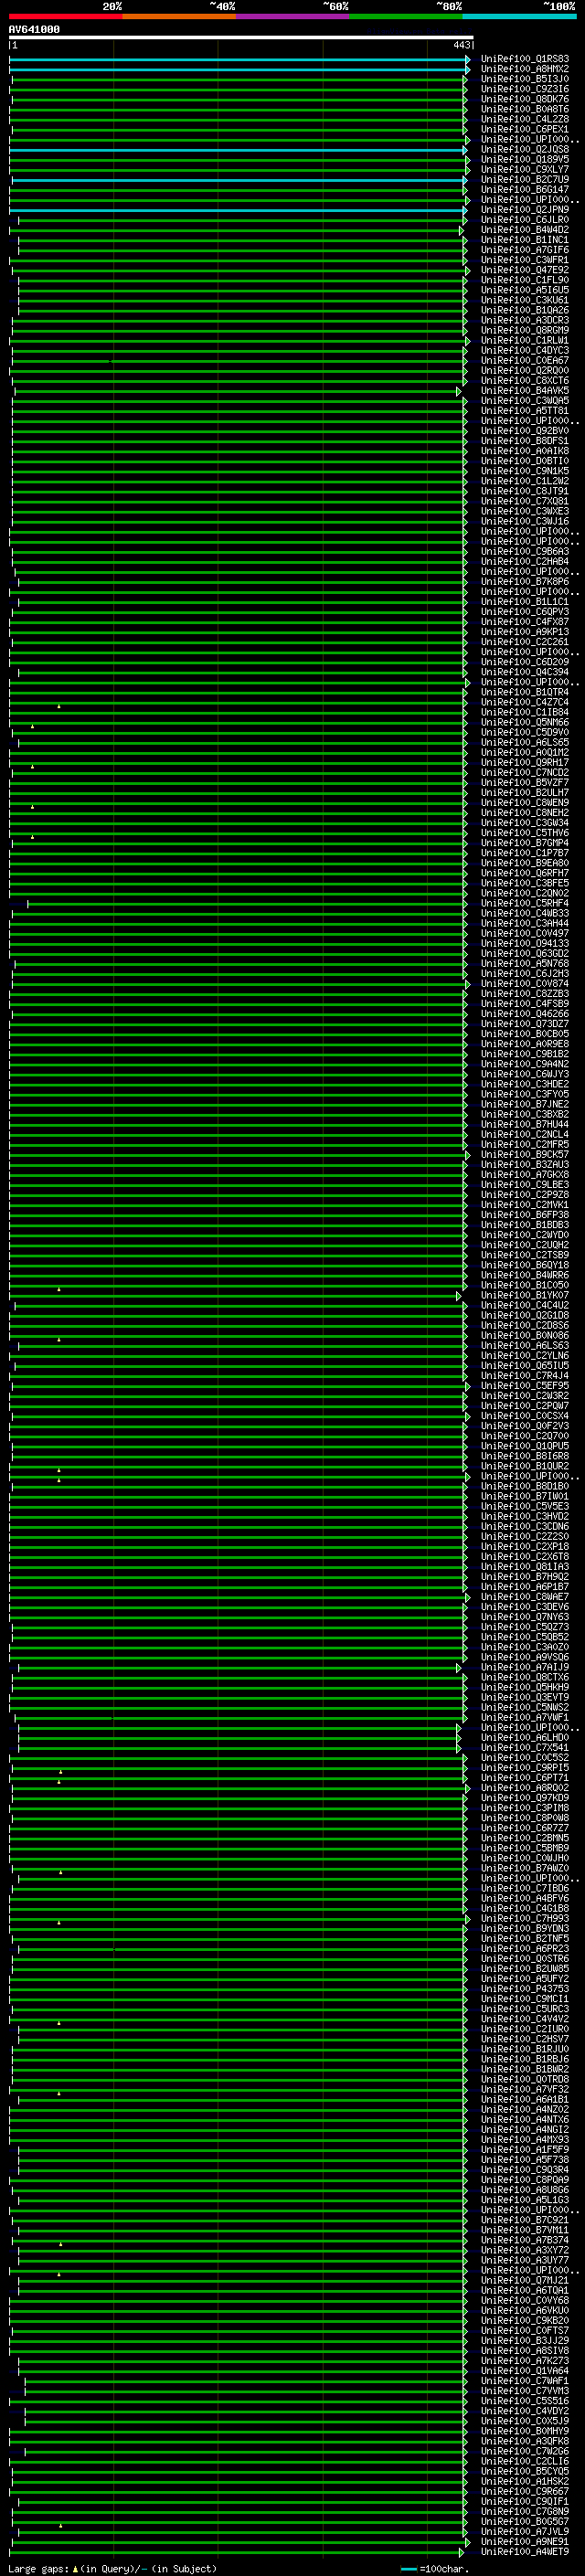
Task: Click label UniRef100_C2TSB9
Action: click(525, 1255)
